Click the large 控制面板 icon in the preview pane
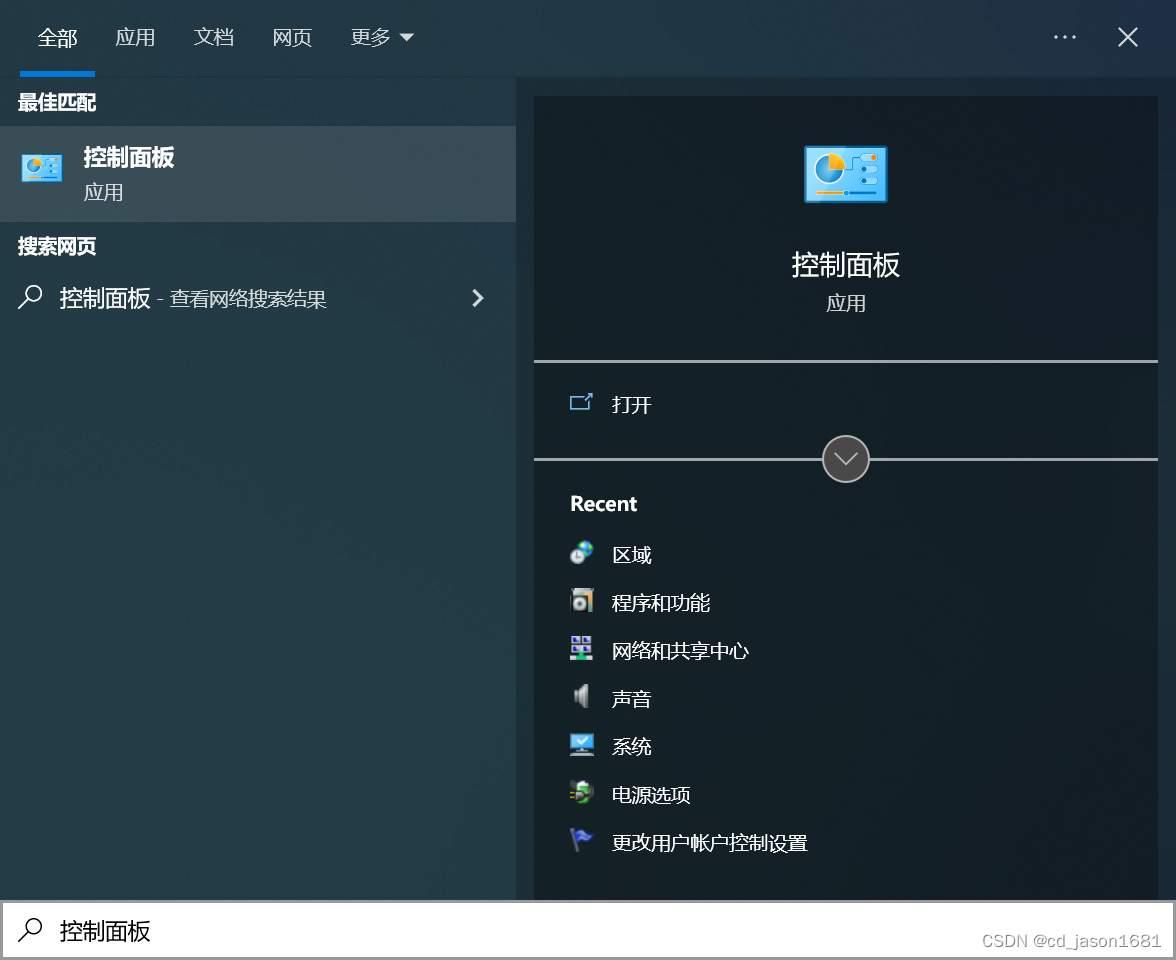 point(845,174)
